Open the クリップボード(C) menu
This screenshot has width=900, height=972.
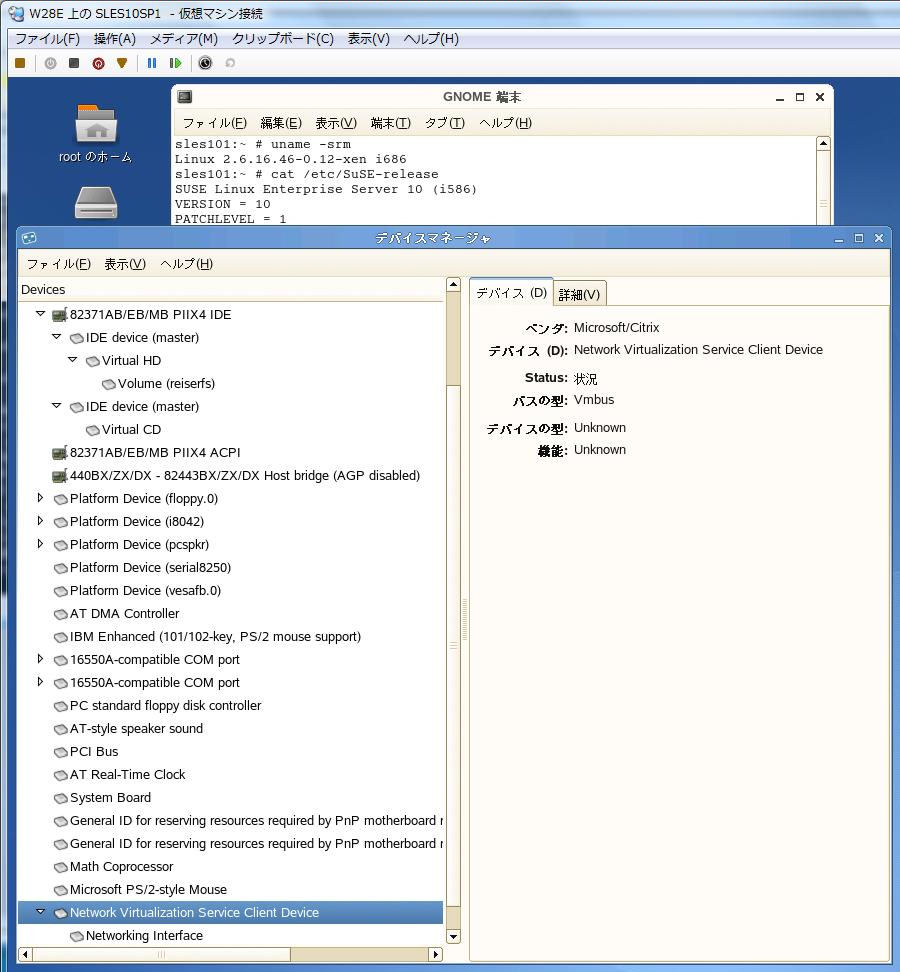pyautogui.click(x=283, y=39)
